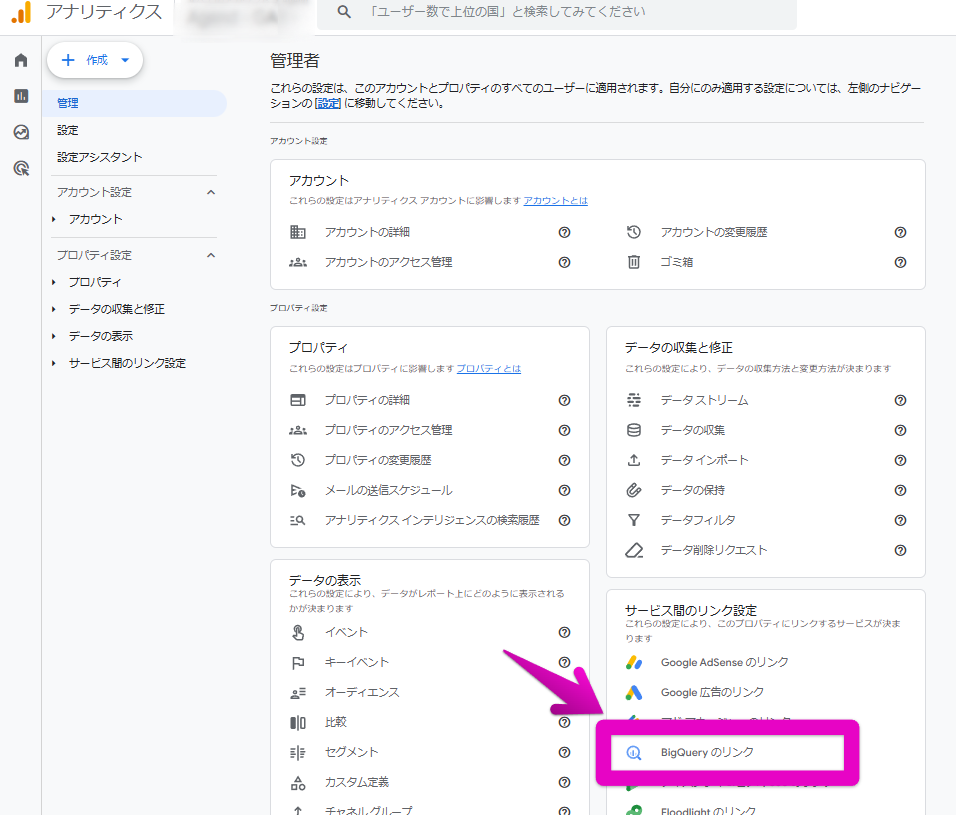Click help icon for アカウントの詳細

point(565,232)
